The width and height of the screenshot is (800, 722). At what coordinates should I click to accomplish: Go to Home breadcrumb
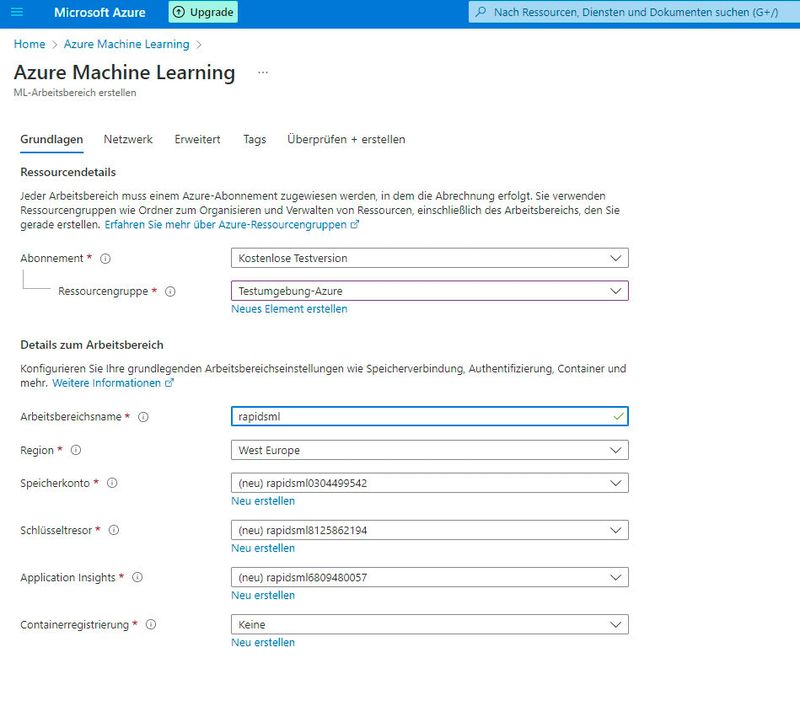click(30, 44)
